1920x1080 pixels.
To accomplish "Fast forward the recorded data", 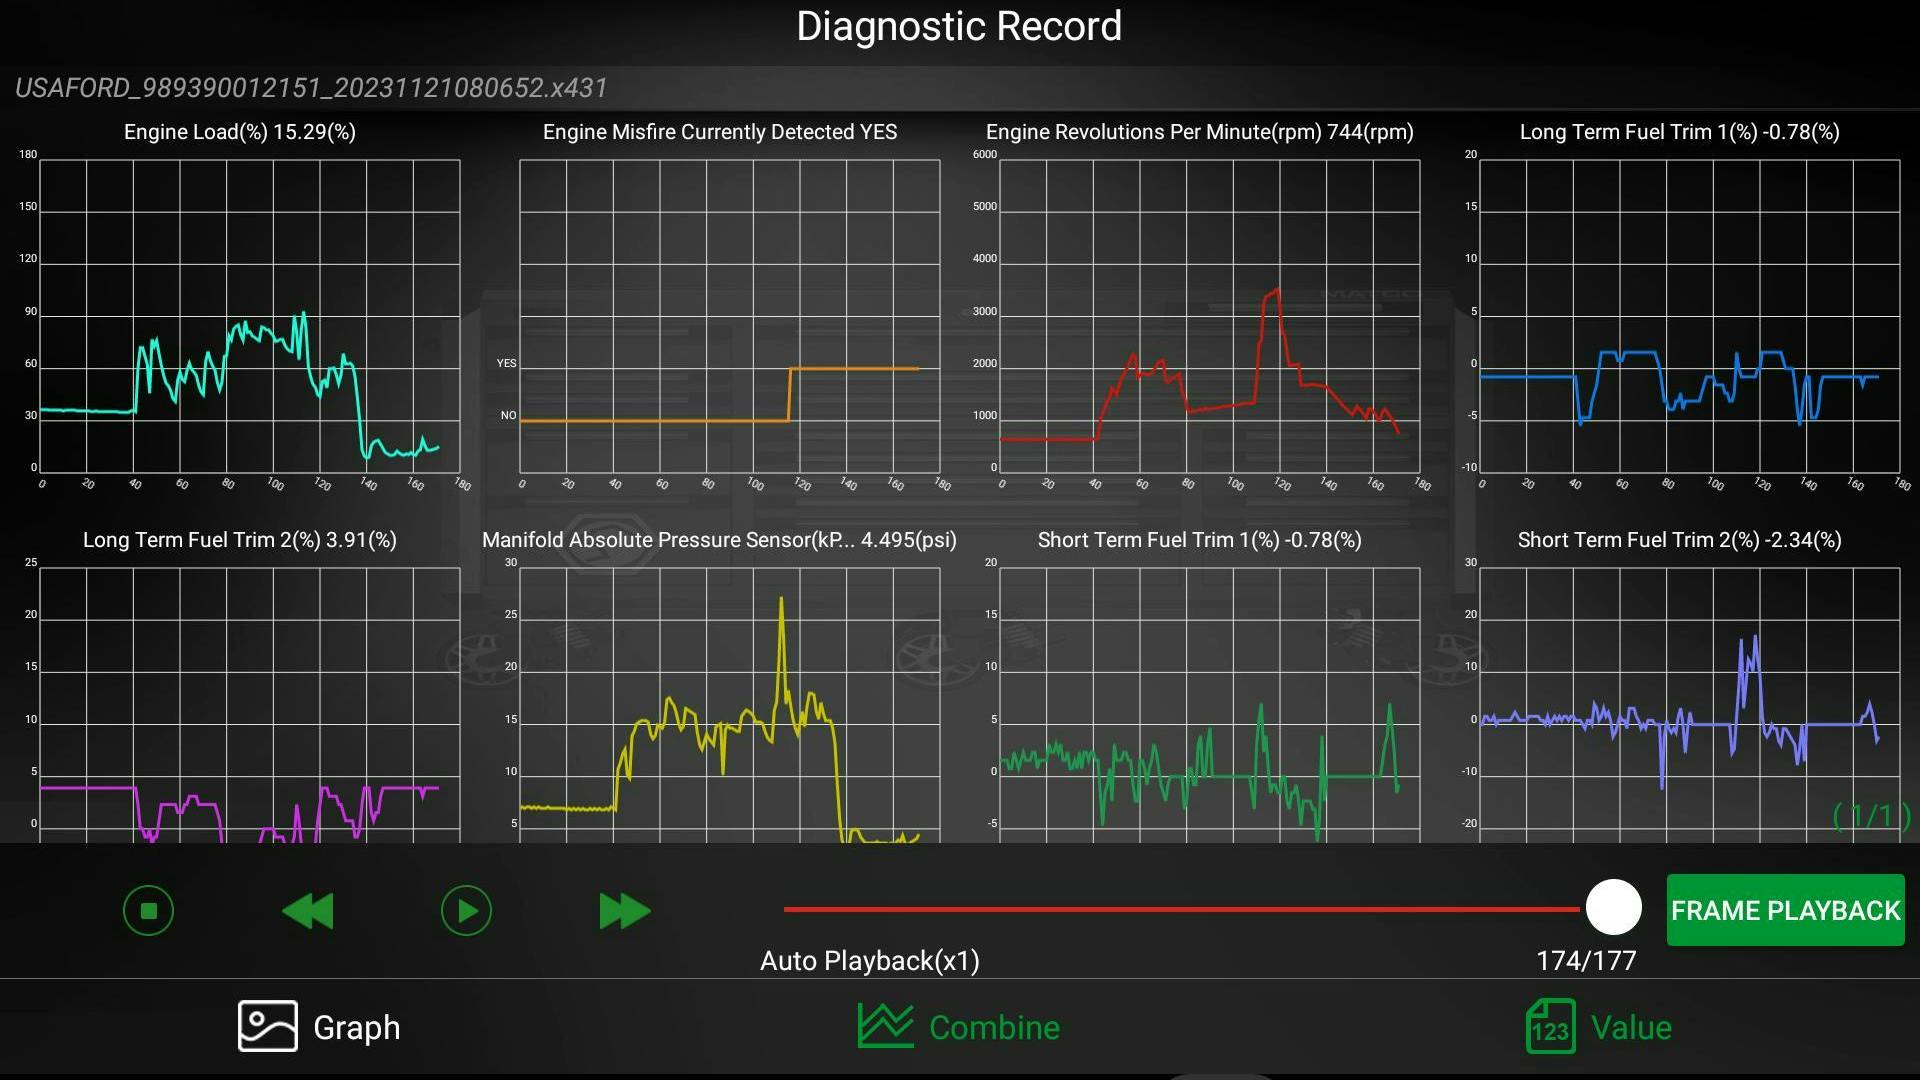I will (624, 910).
